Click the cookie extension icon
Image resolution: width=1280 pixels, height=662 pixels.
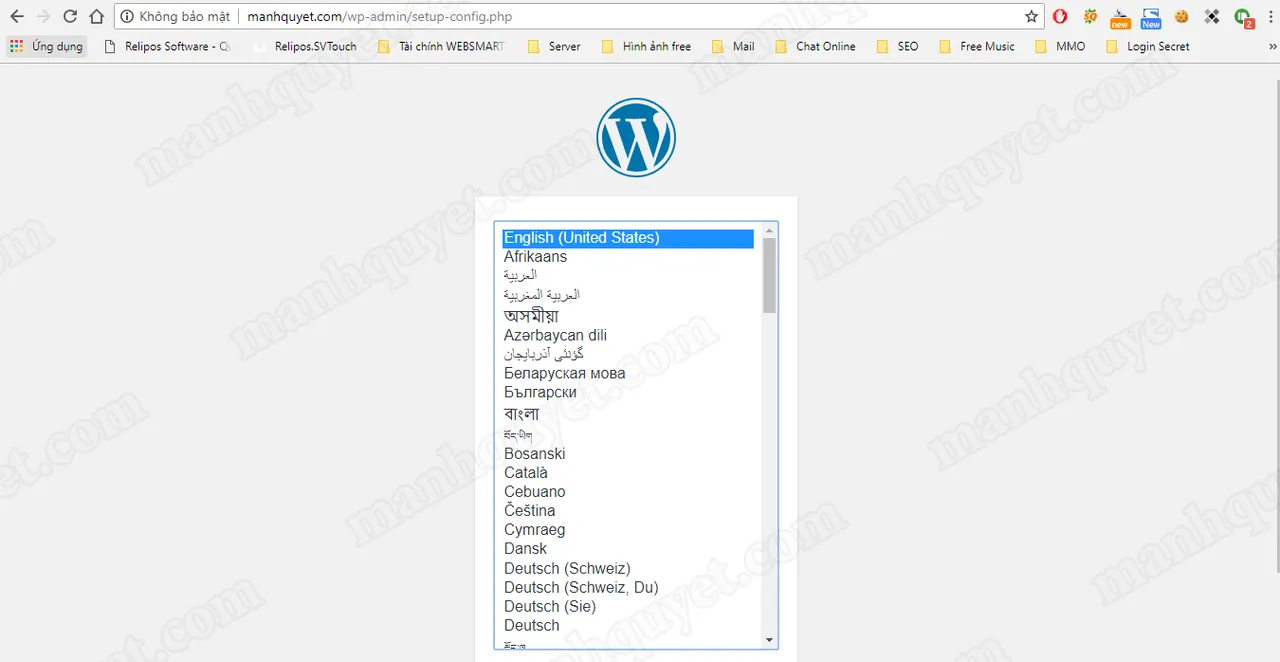[1182, 16]
